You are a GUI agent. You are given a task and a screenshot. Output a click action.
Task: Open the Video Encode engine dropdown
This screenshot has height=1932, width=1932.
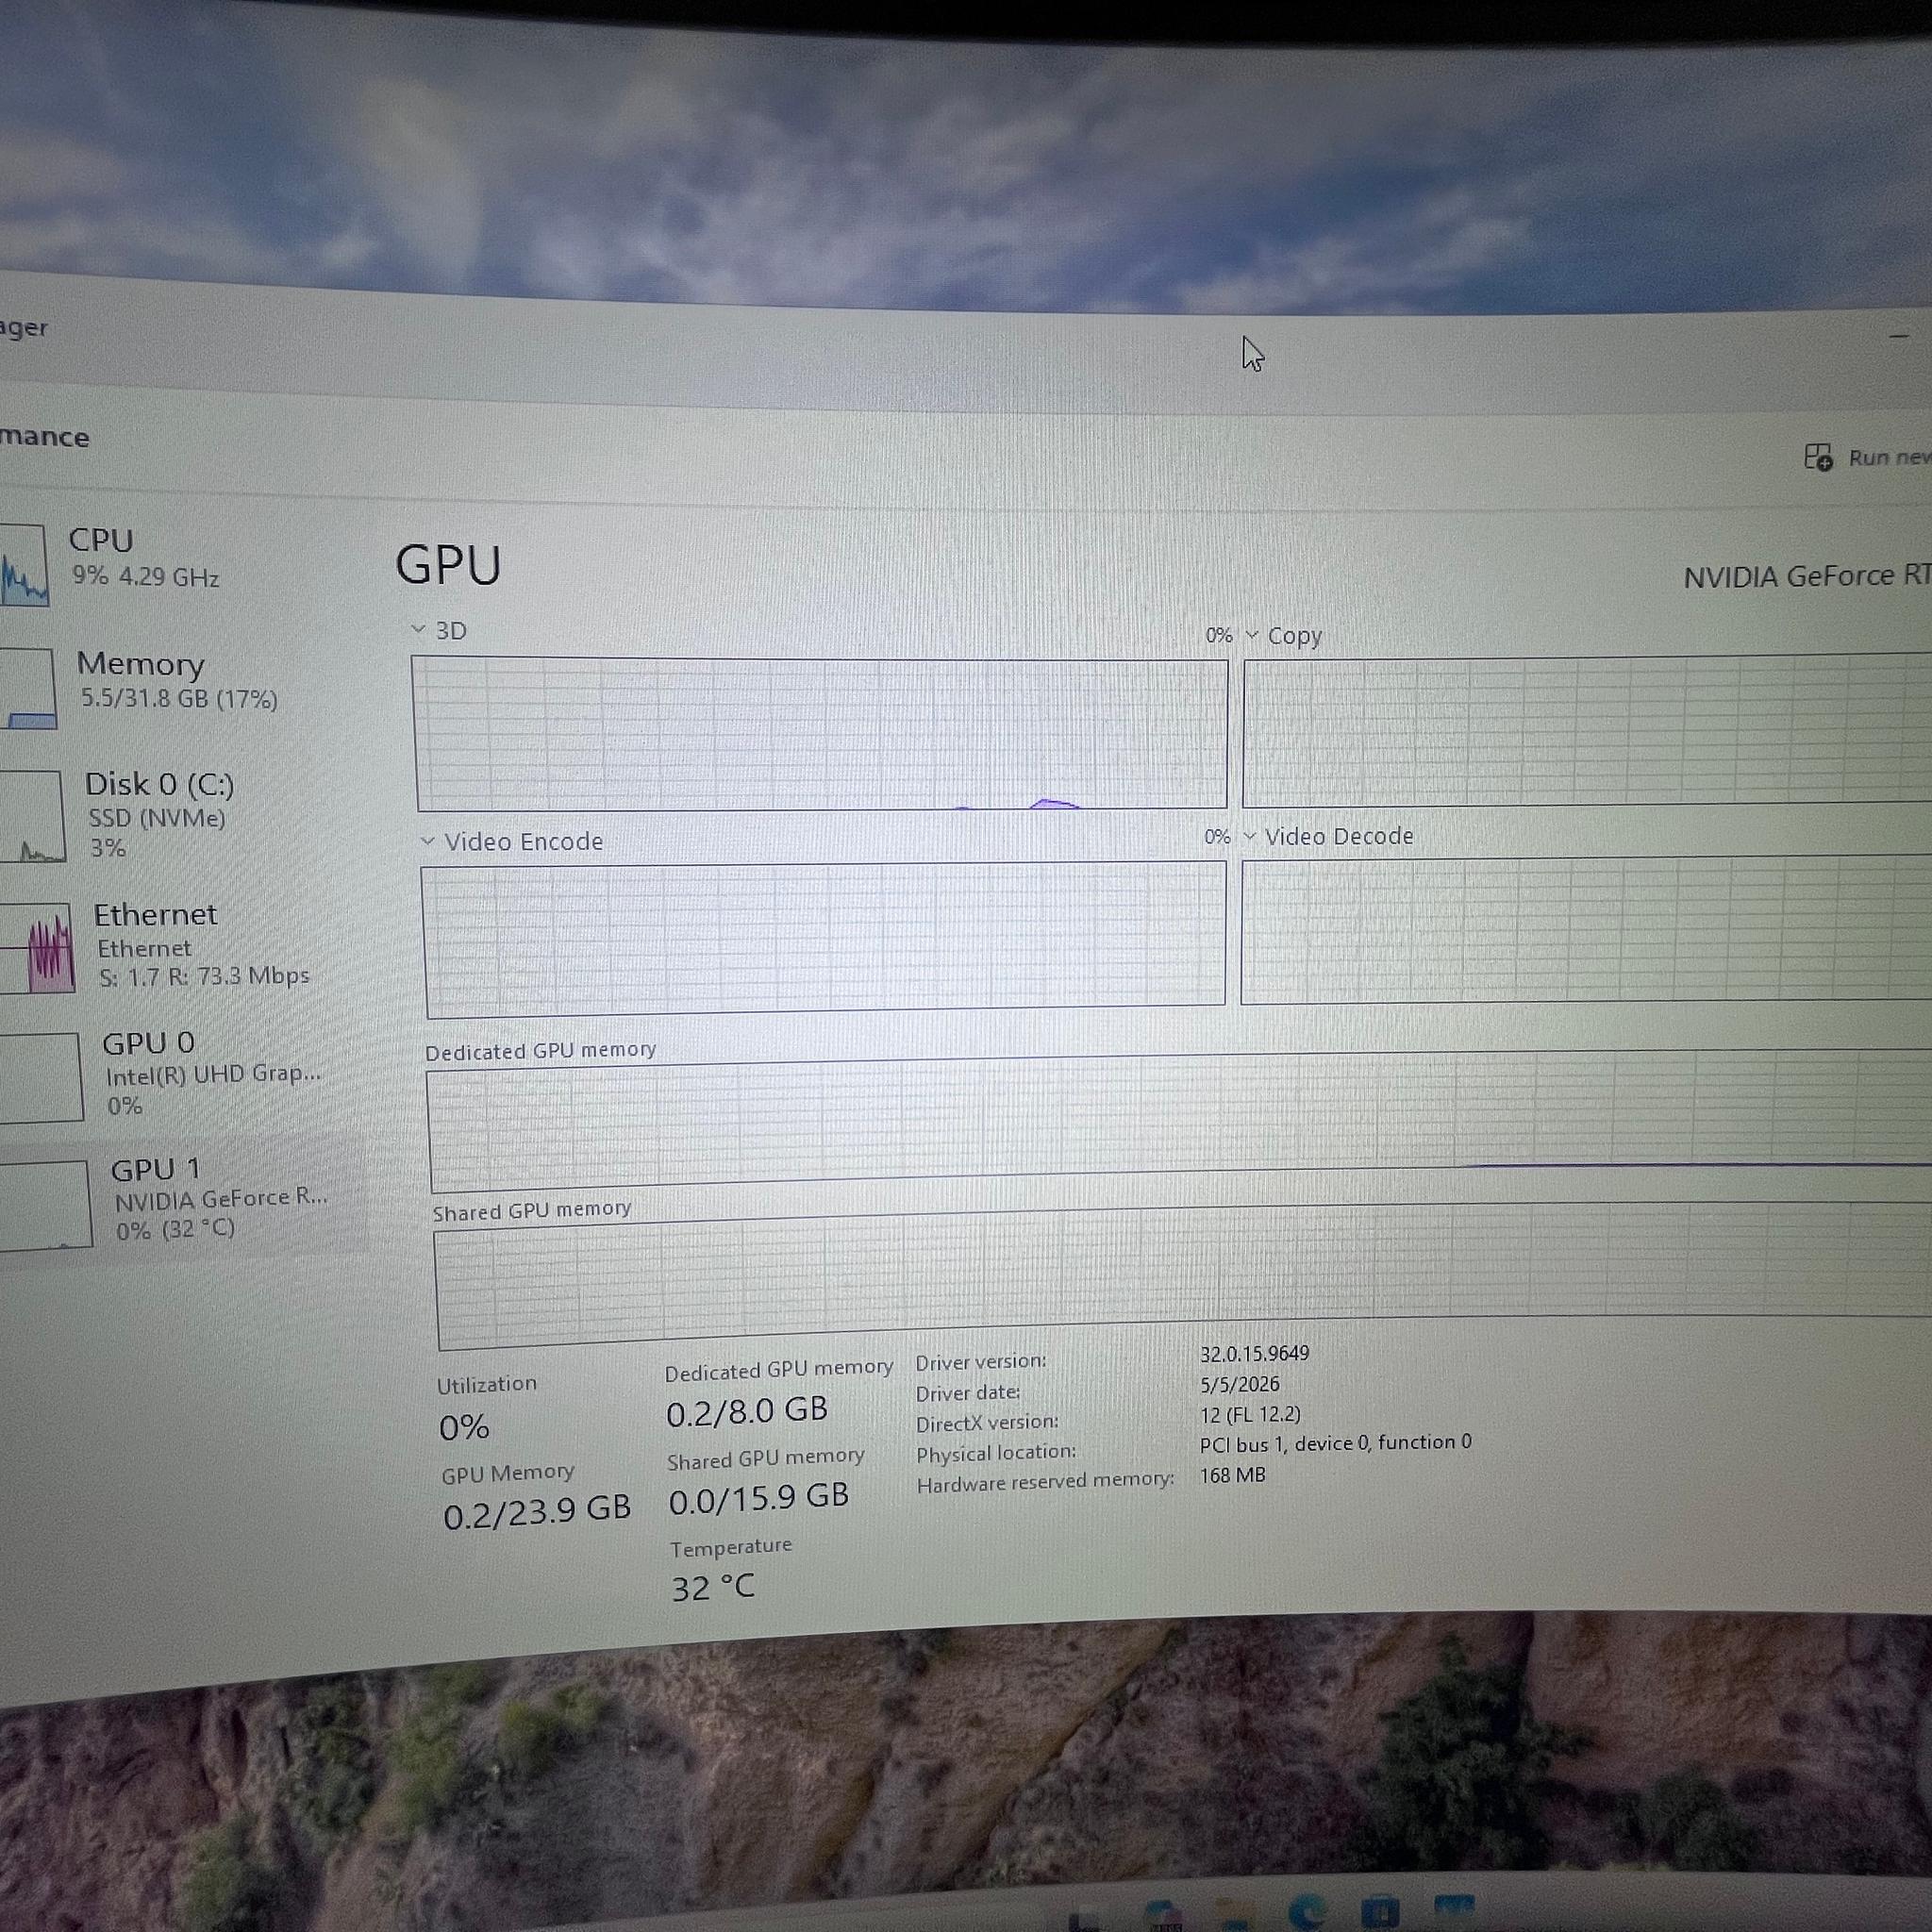tap(428, 841)
